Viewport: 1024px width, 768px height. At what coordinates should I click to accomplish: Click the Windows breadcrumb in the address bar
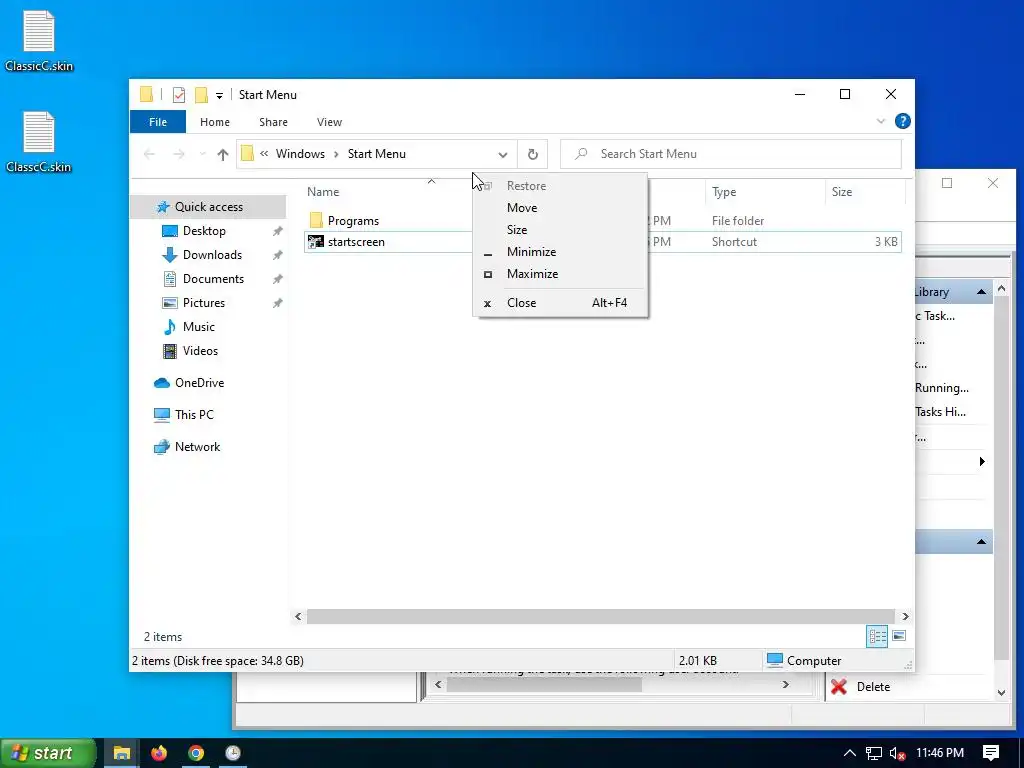(300, 154)
